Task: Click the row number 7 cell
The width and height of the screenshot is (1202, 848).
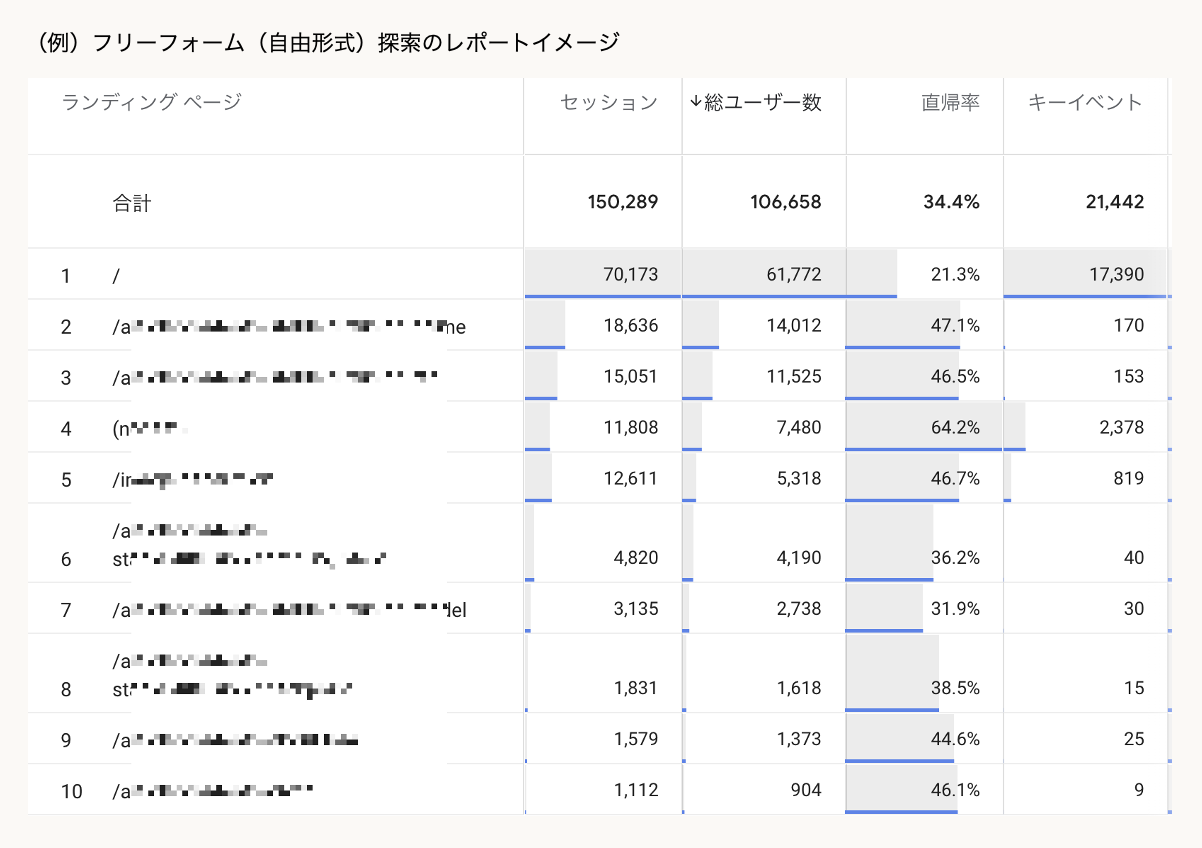Action: [66, 610]
